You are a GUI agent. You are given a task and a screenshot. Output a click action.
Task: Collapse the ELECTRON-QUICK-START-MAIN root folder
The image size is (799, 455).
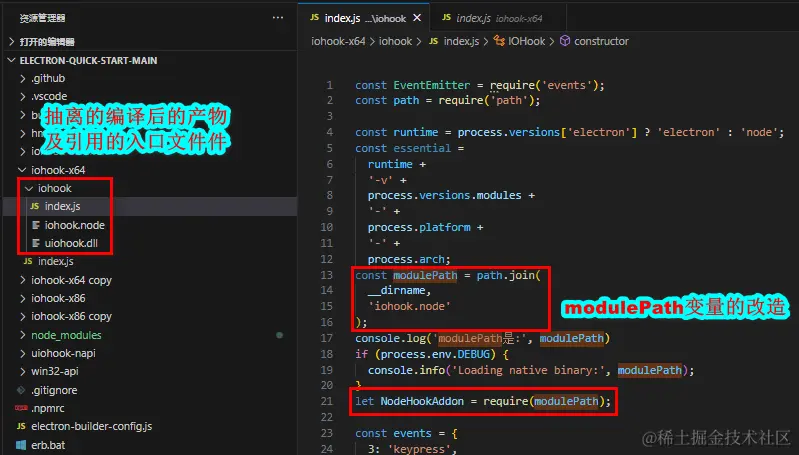[11, 61]
